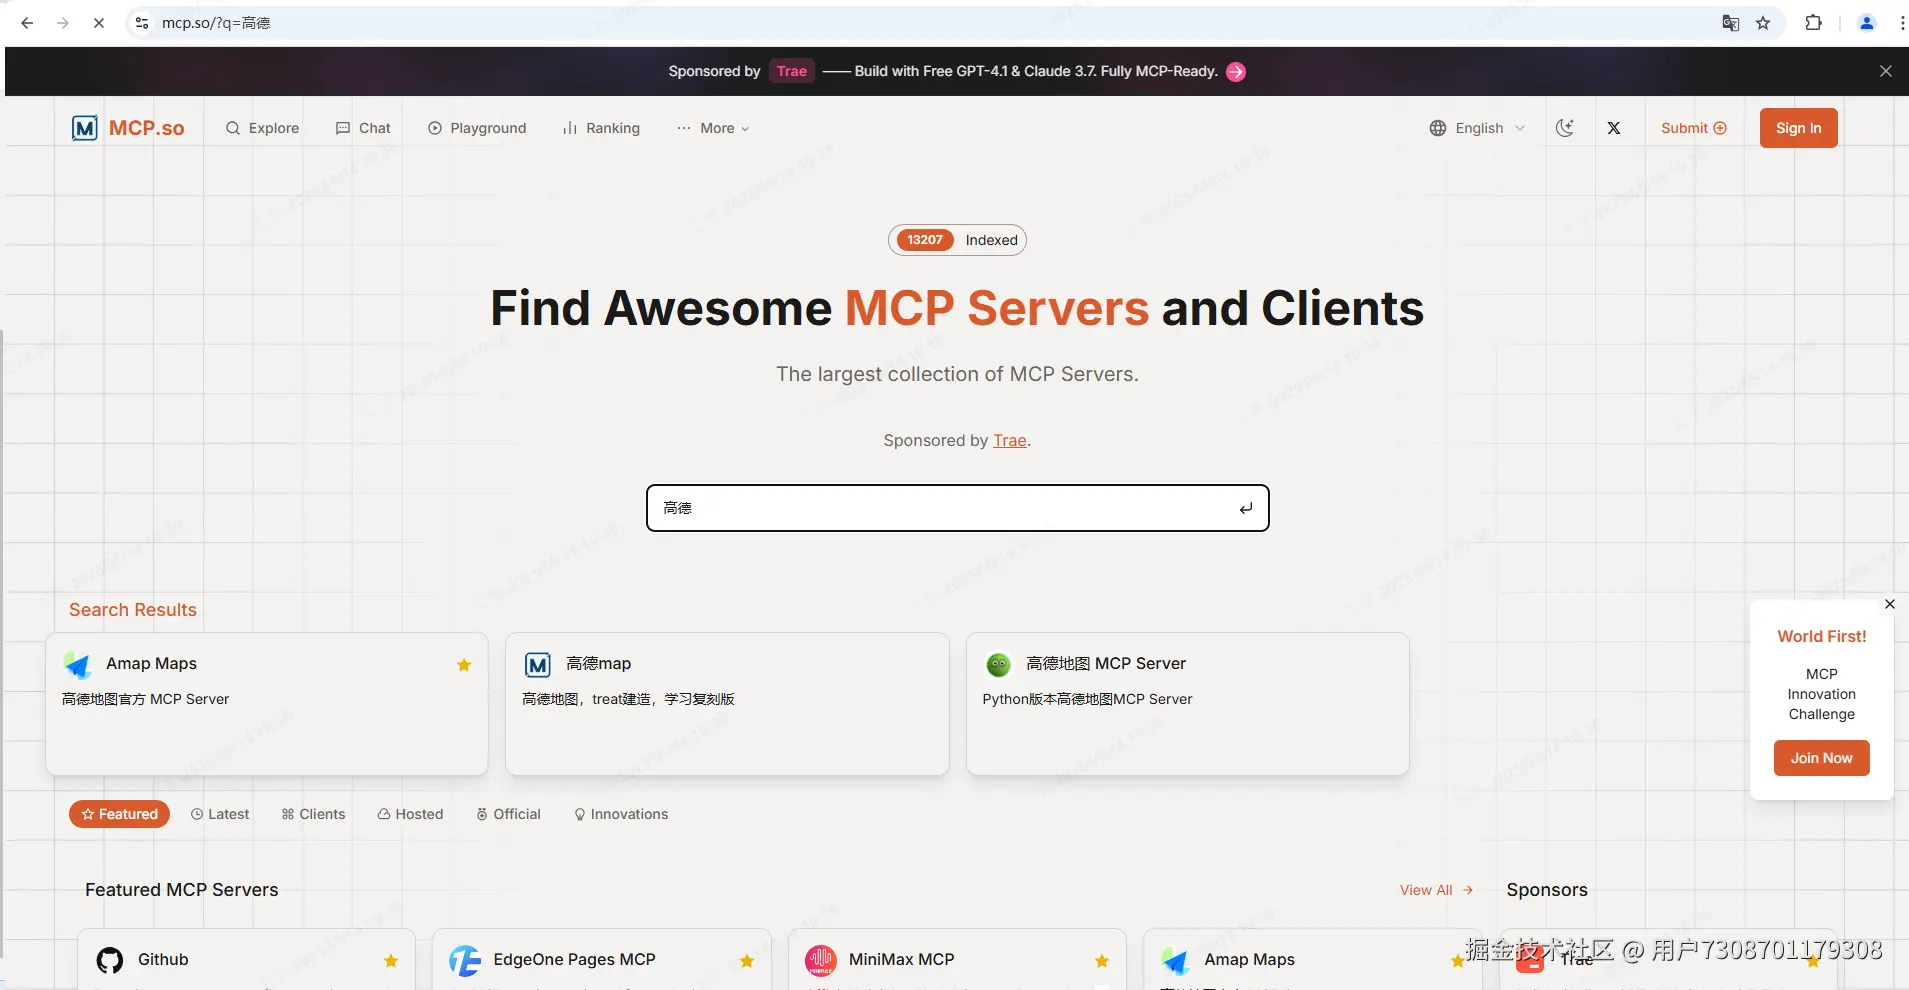The height and width of the screenshot is (990, 1909).
Task: Click the star on Github card
Action: [391, 961]
